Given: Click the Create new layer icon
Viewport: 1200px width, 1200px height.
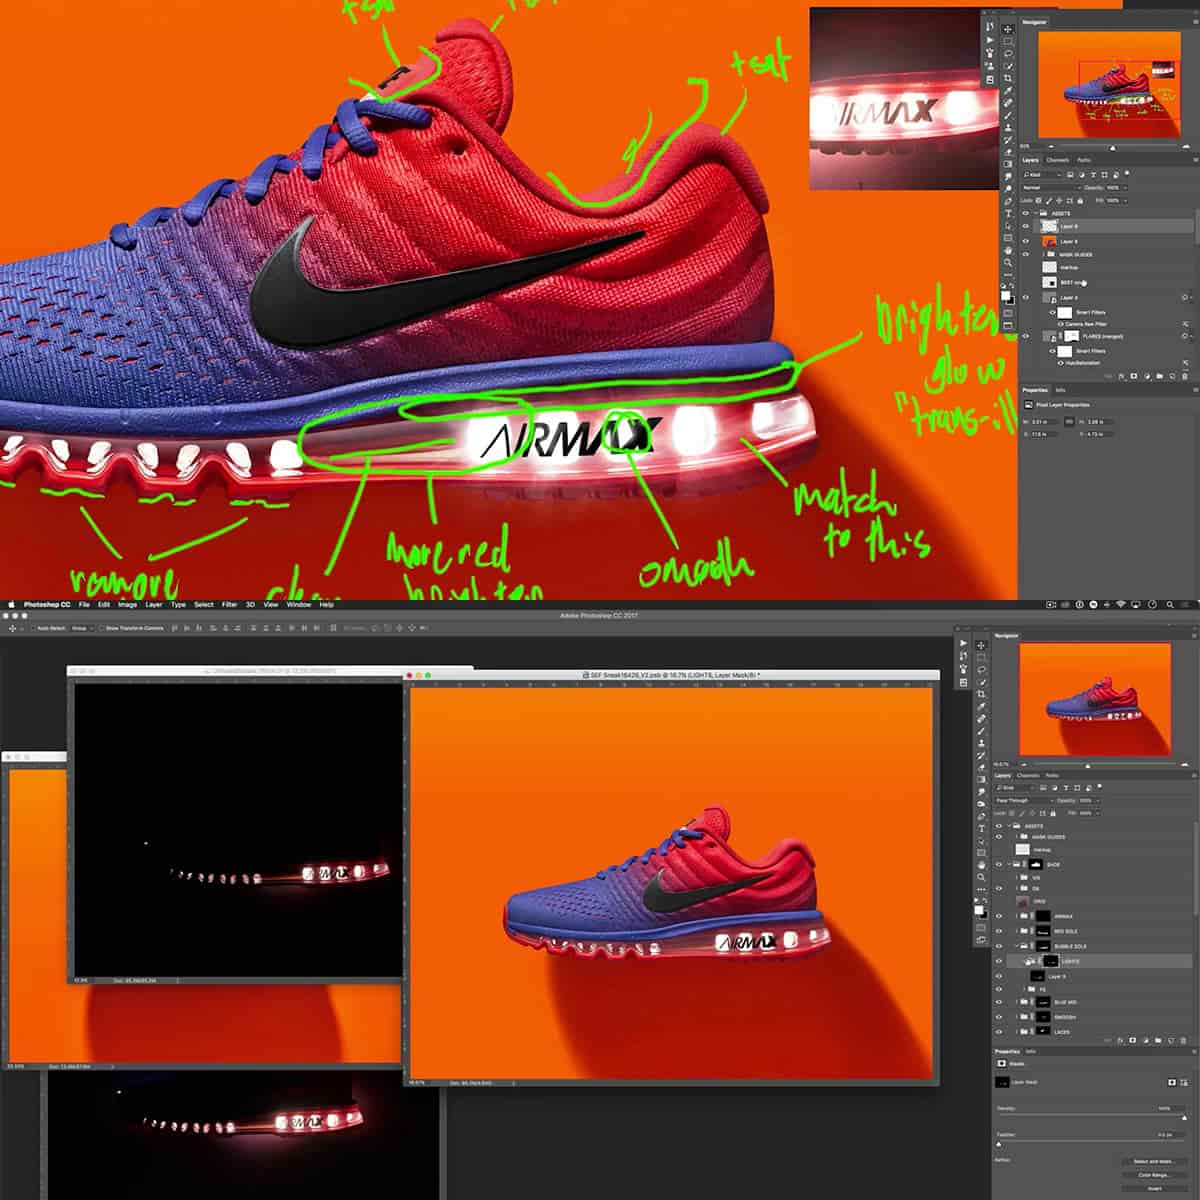Looking at the screenshot, I should click(x=1171, y=1038).
